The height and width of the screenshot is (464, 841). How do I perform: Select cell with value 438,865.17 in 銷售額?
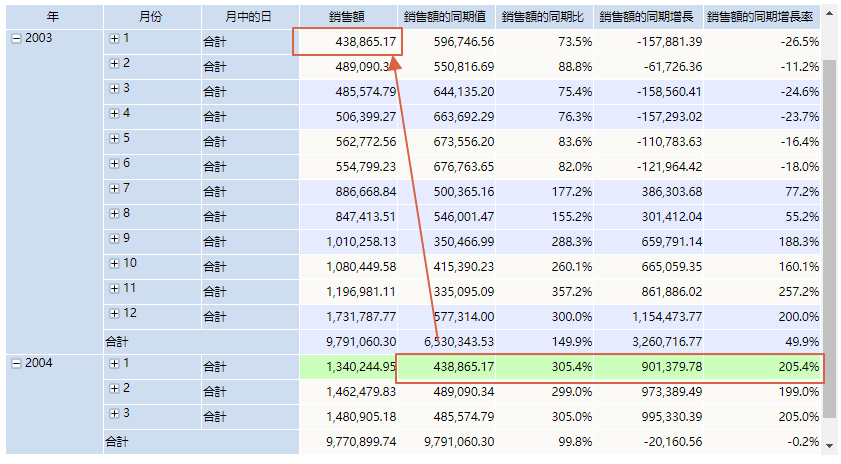tap(347, 42)
